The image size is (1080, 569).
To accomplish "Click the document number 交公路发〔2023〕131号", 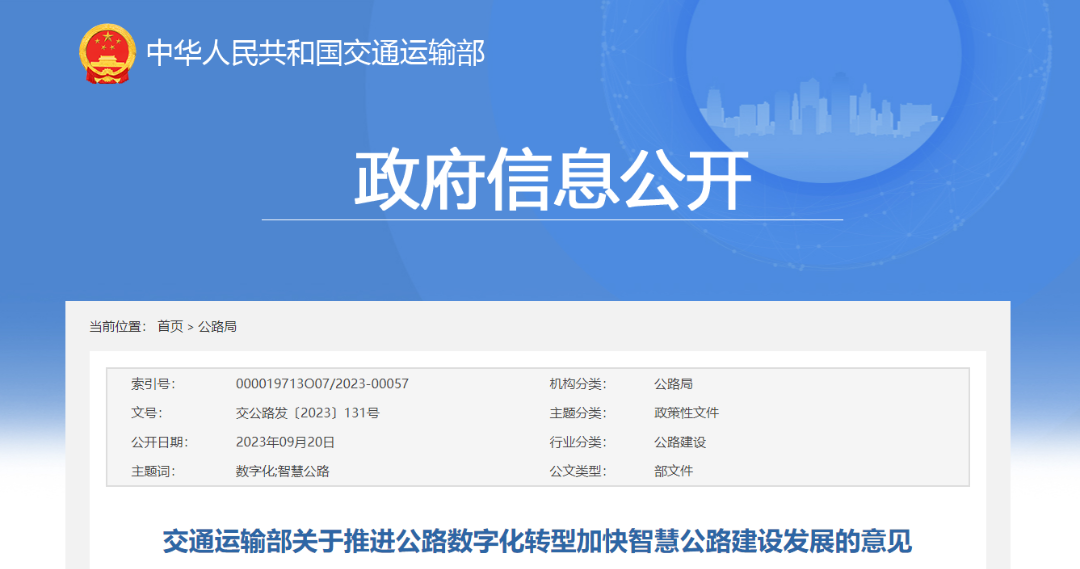I will click(x=307, y=413).
